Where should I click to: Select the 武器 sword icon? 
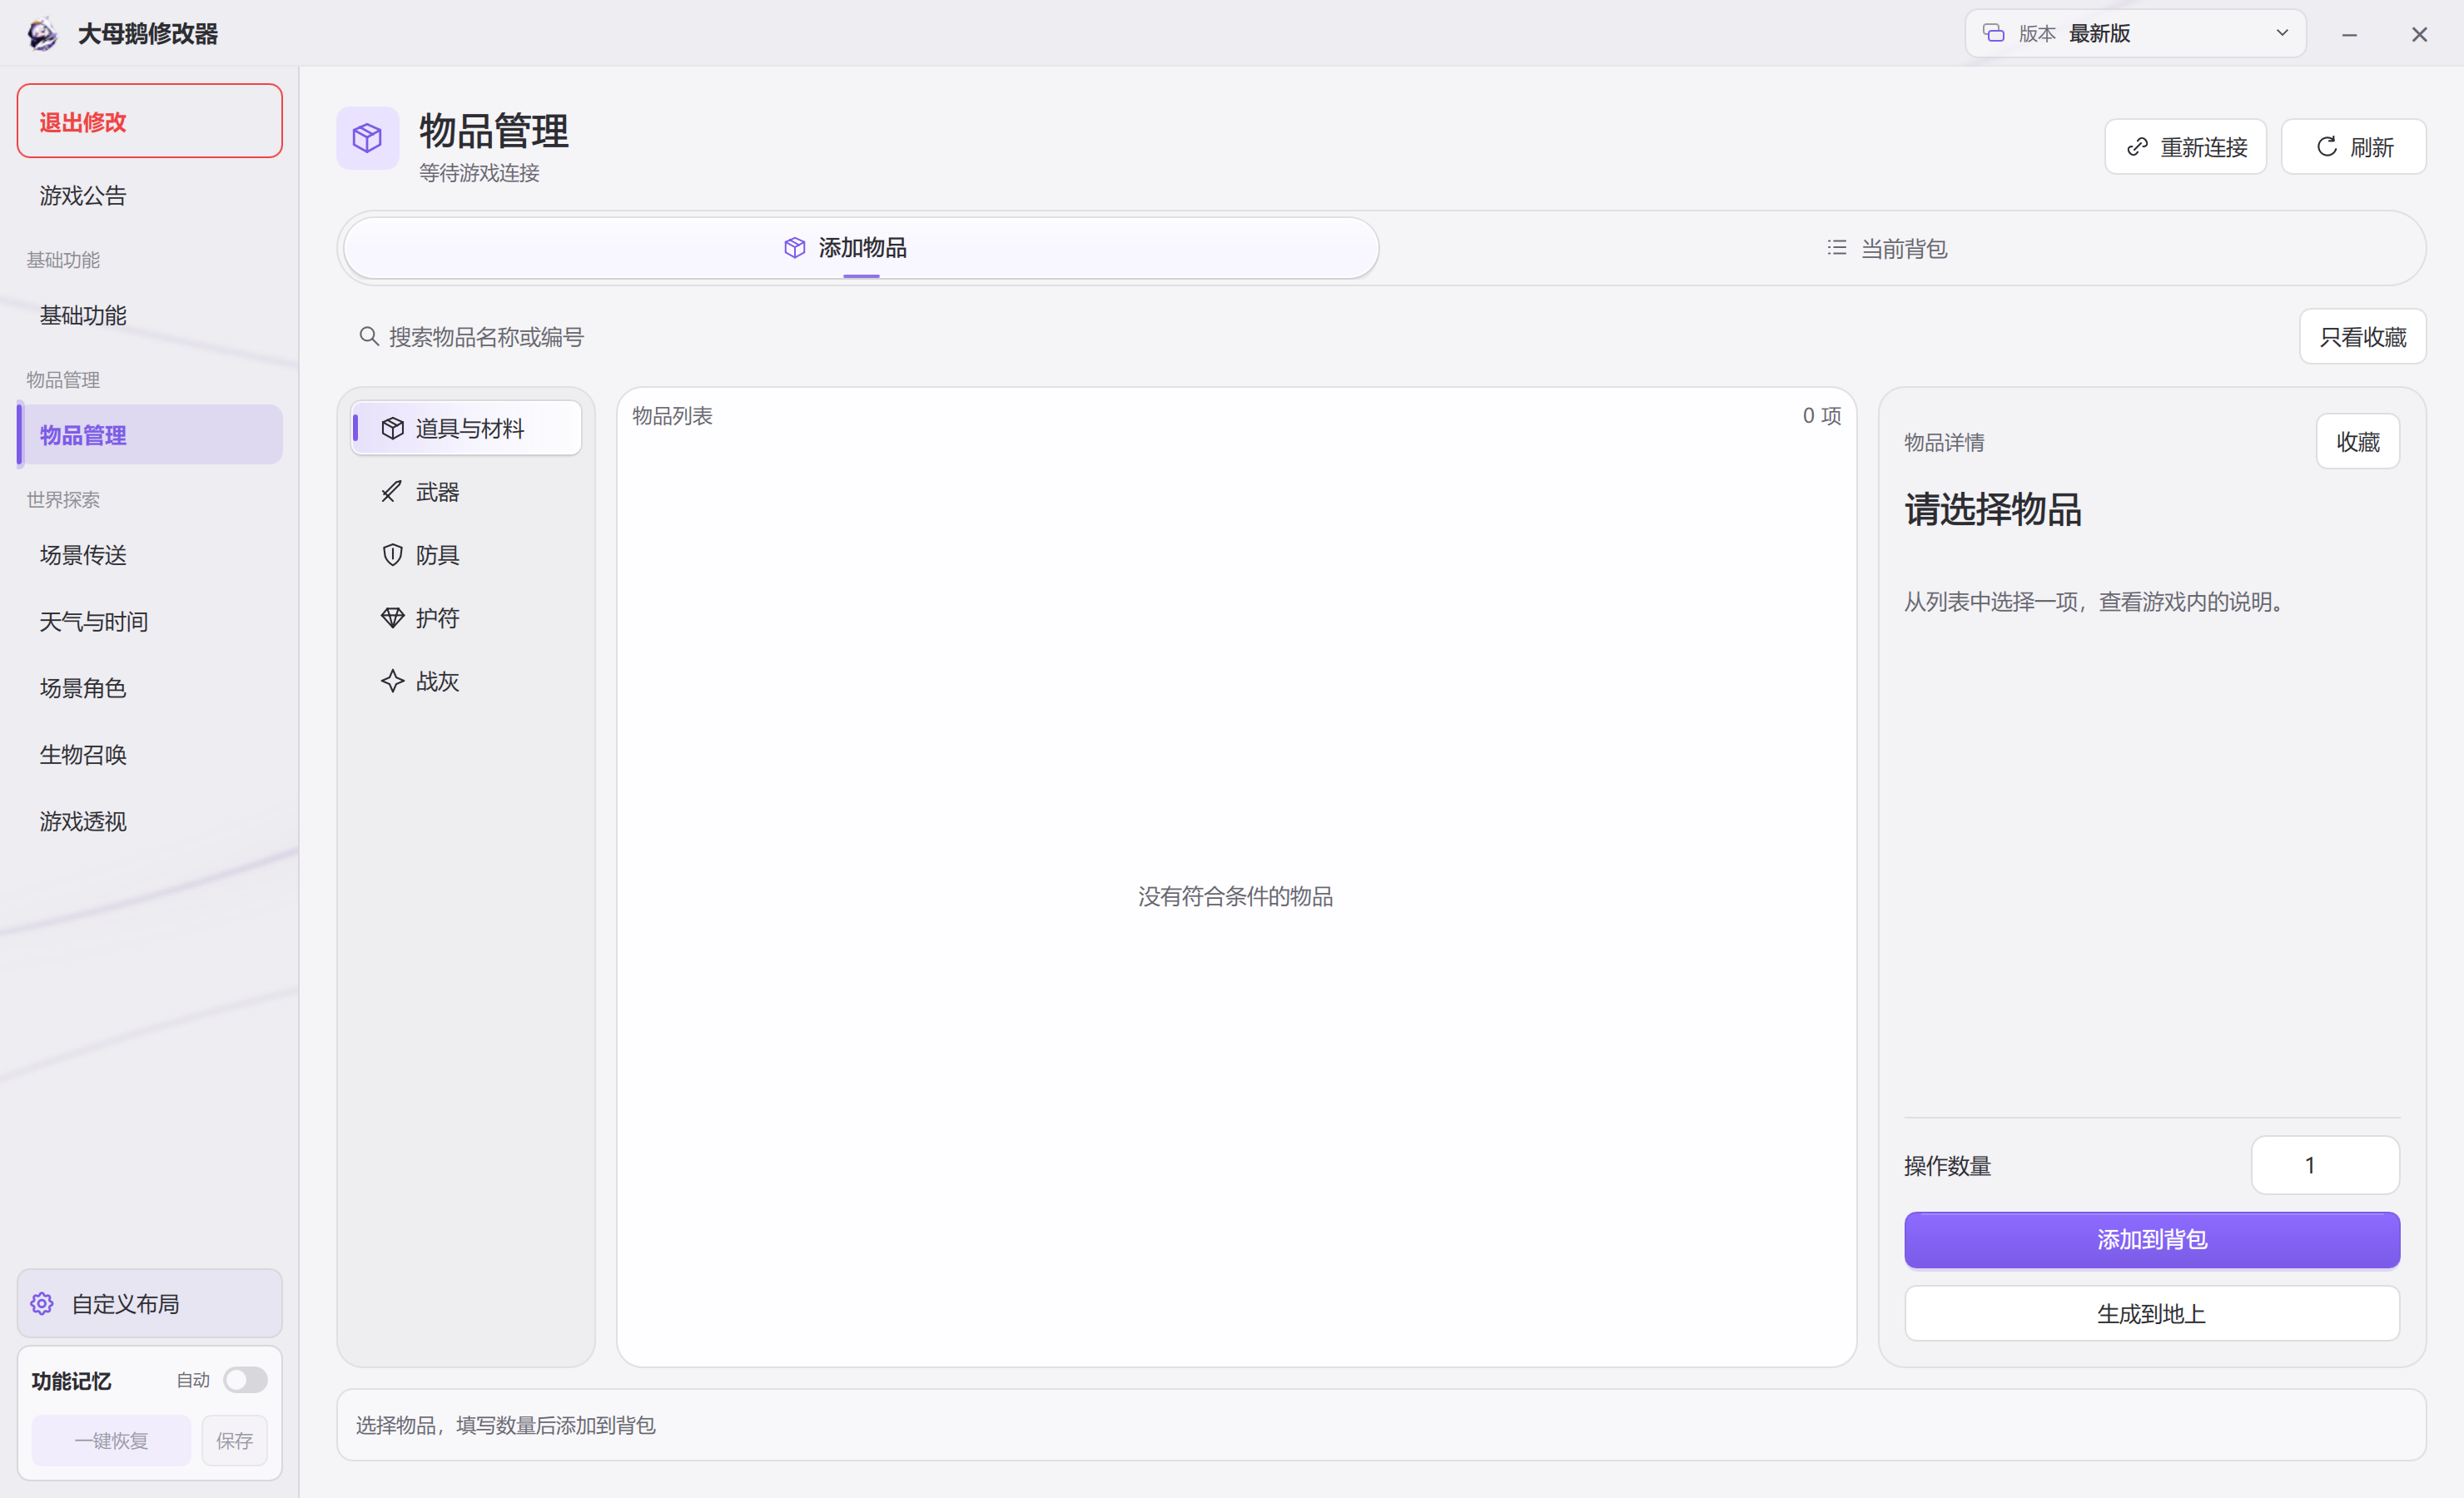point(392,492)
